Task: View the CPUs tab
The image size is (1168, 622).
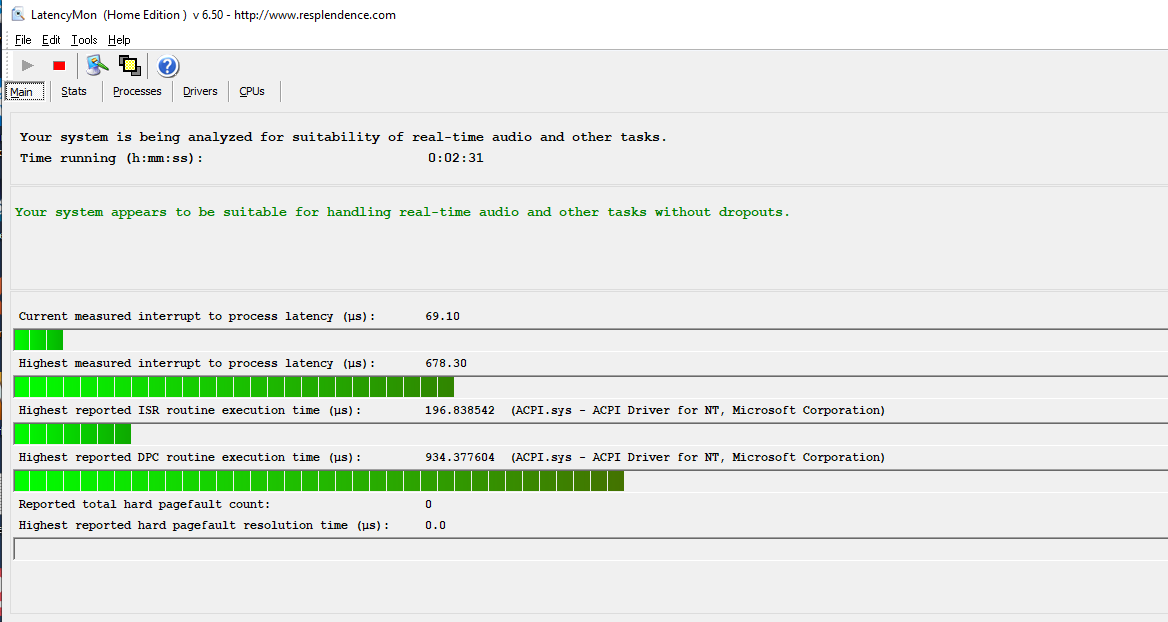Action: point(252,91)
